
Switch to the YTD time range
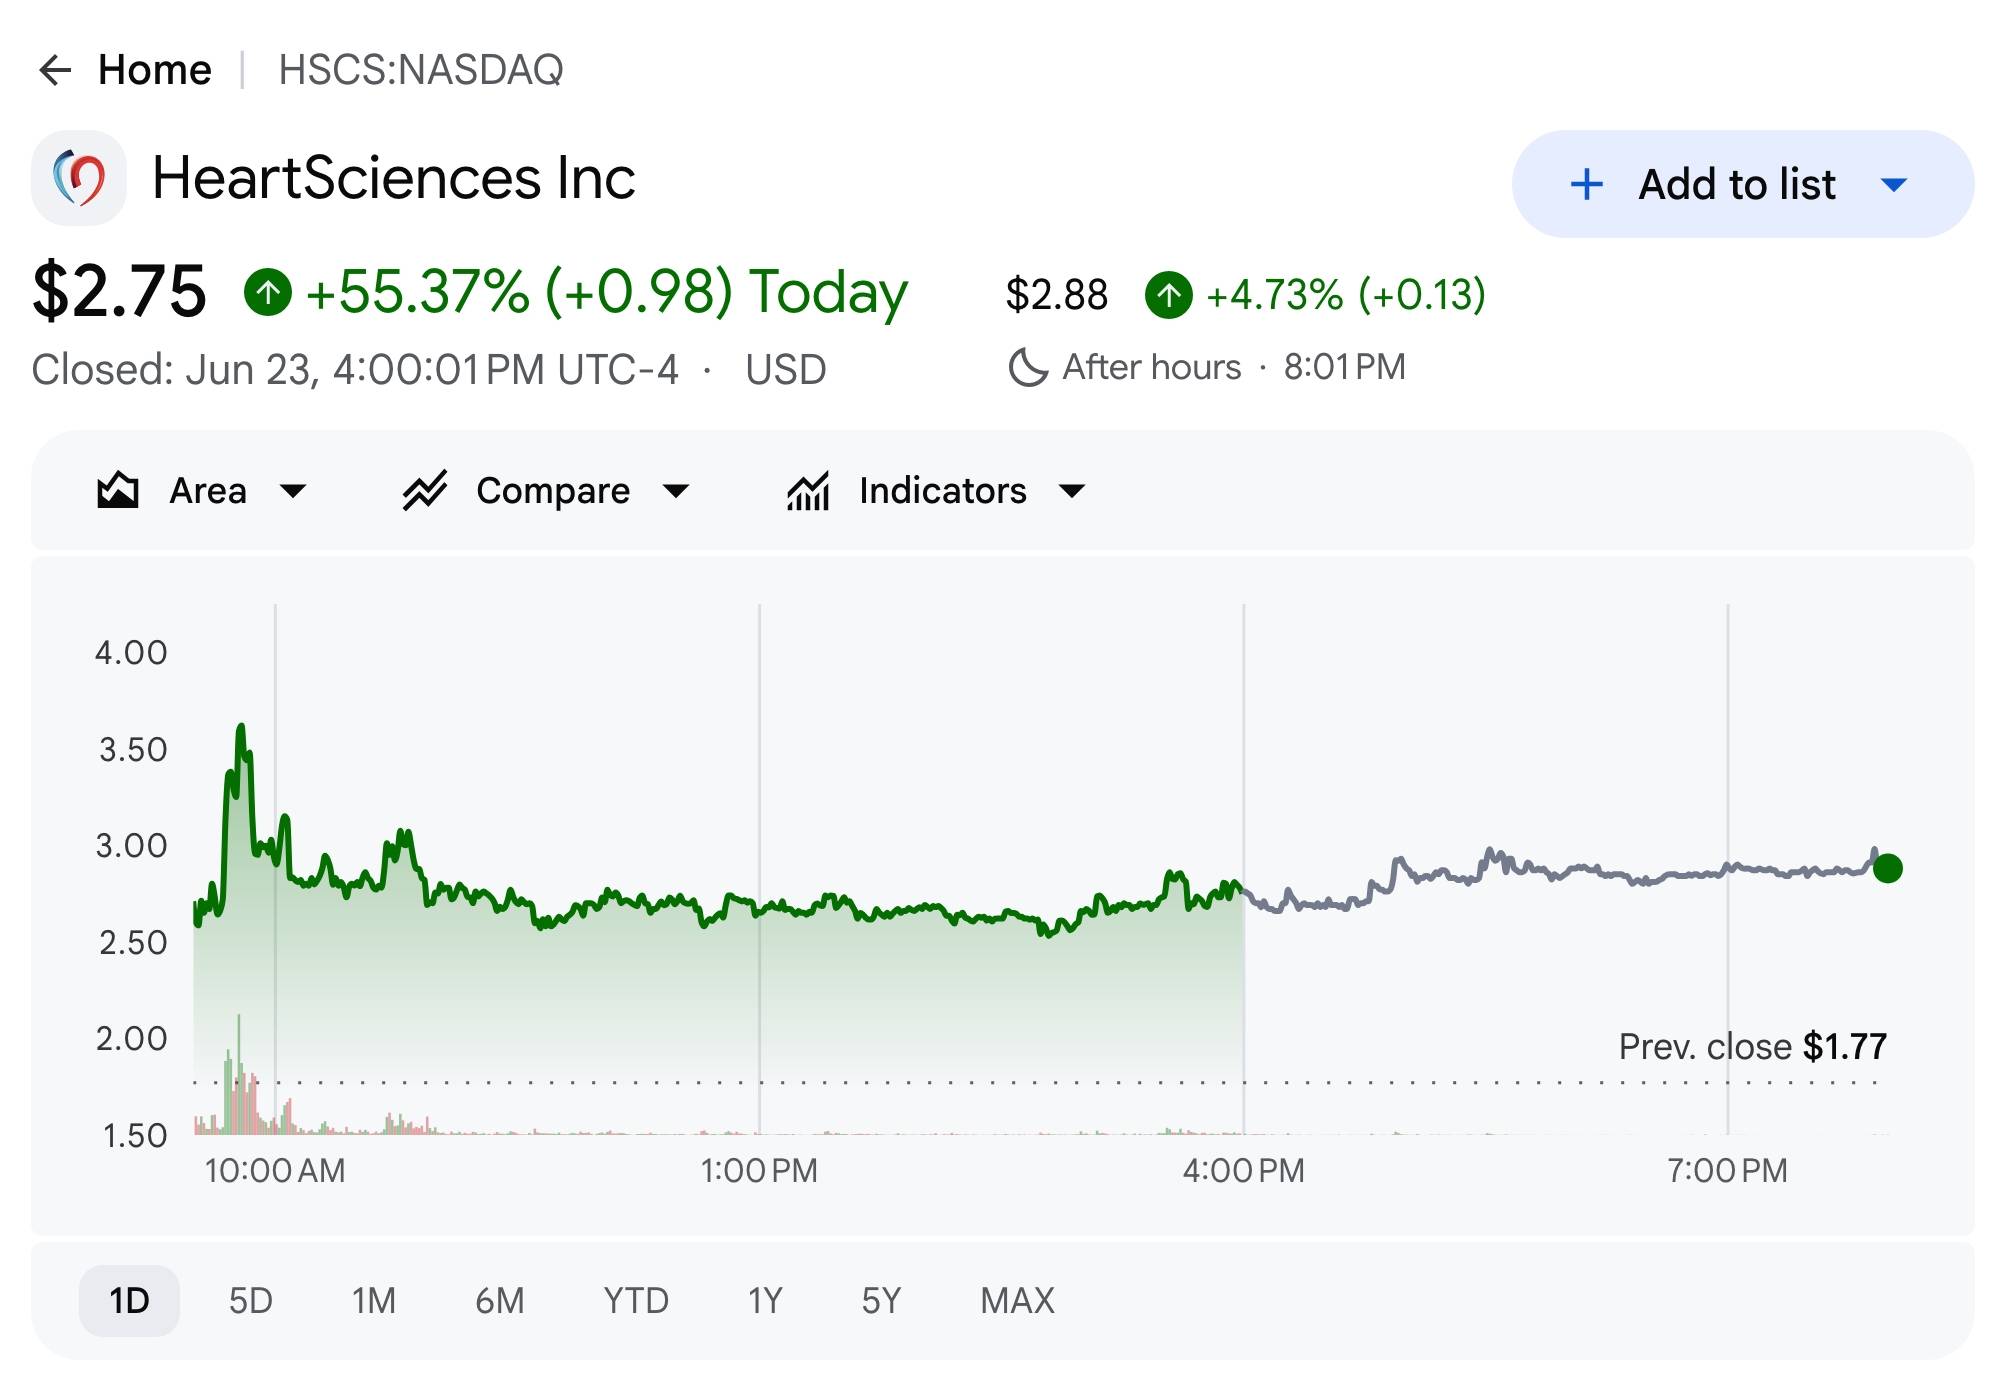pos(636,1301)
